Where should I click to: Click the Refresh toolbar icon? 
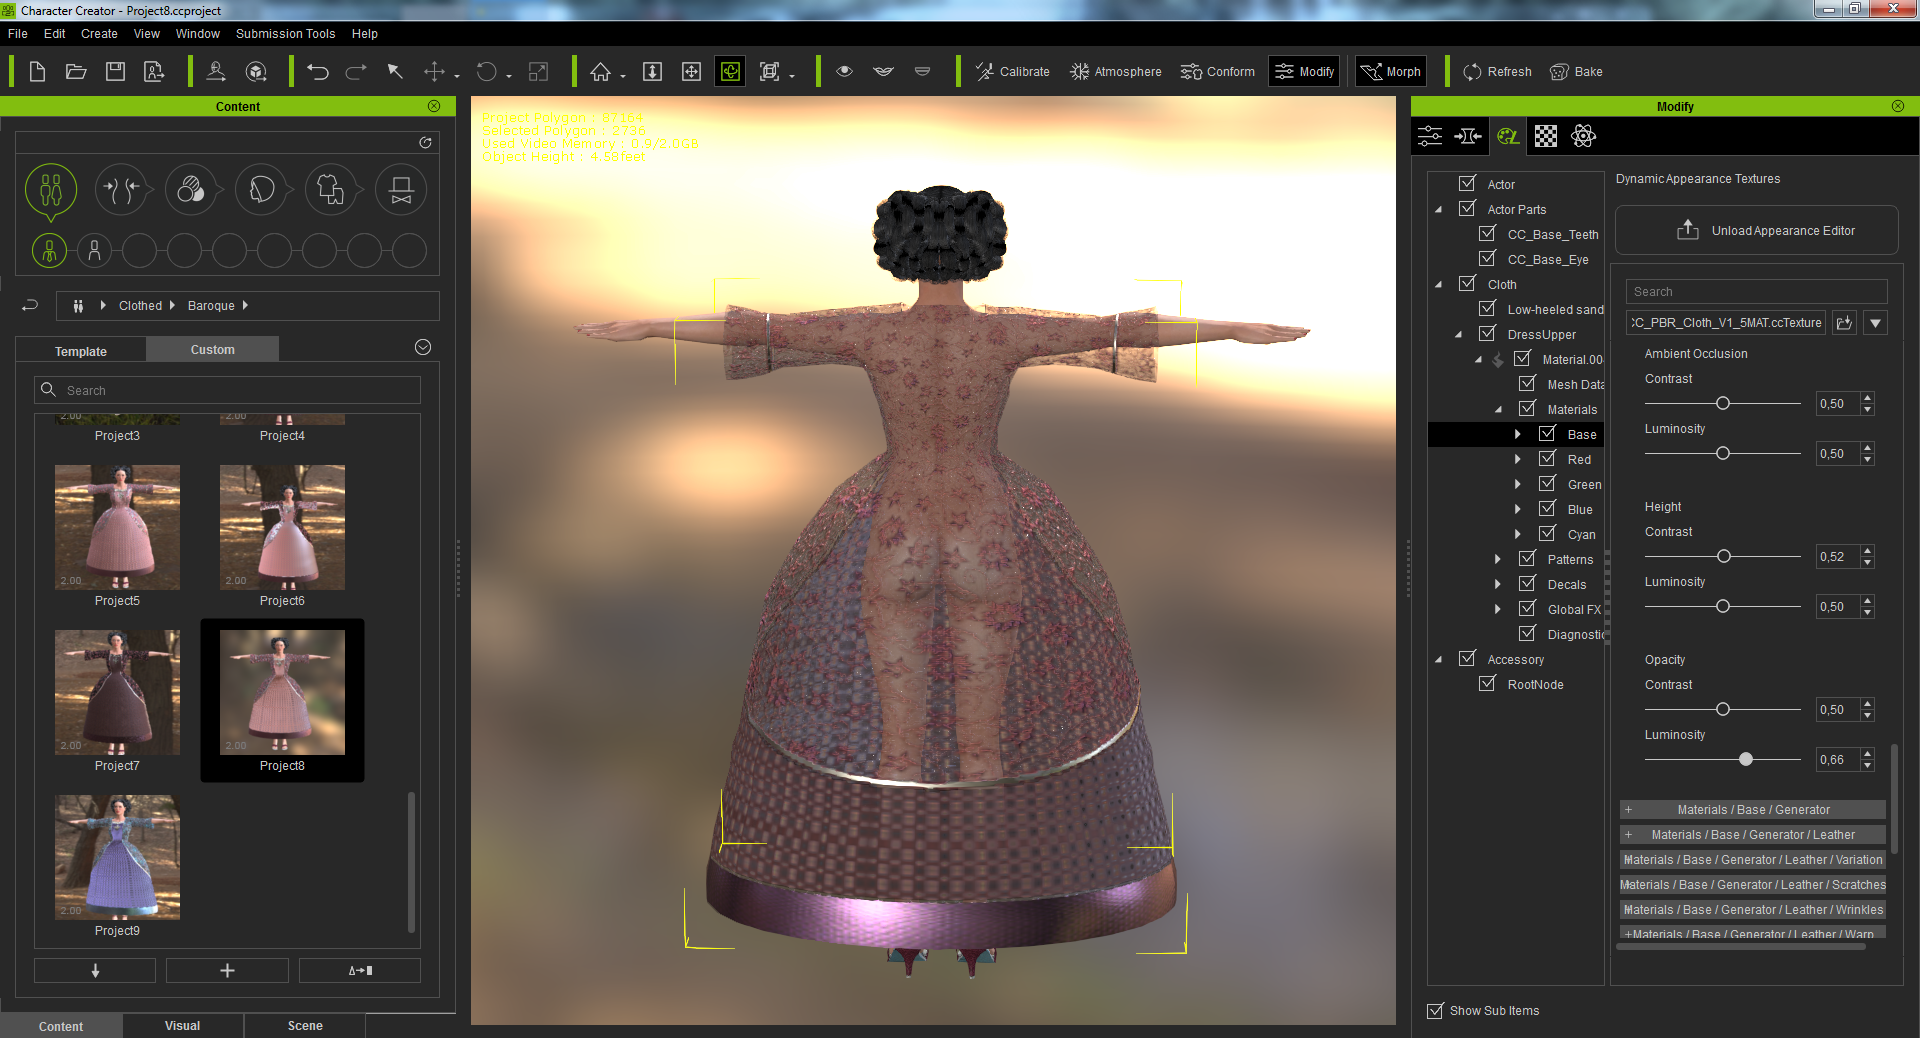point(1497,72)
